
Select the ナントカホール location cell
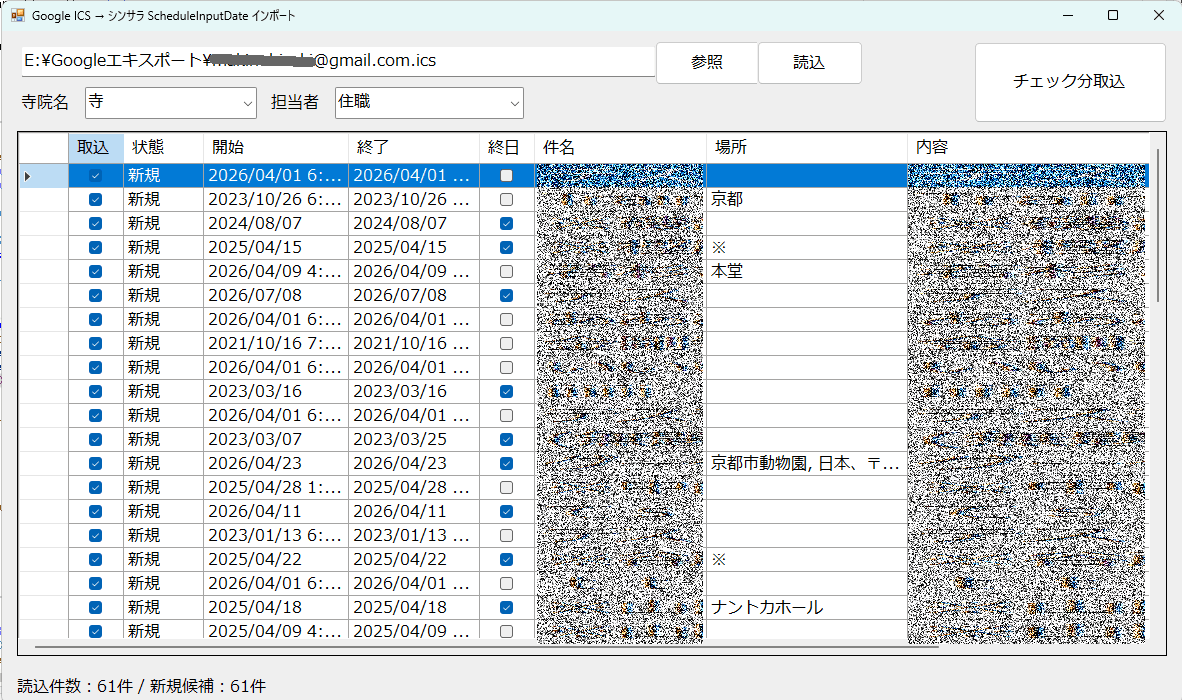(805, 608)
